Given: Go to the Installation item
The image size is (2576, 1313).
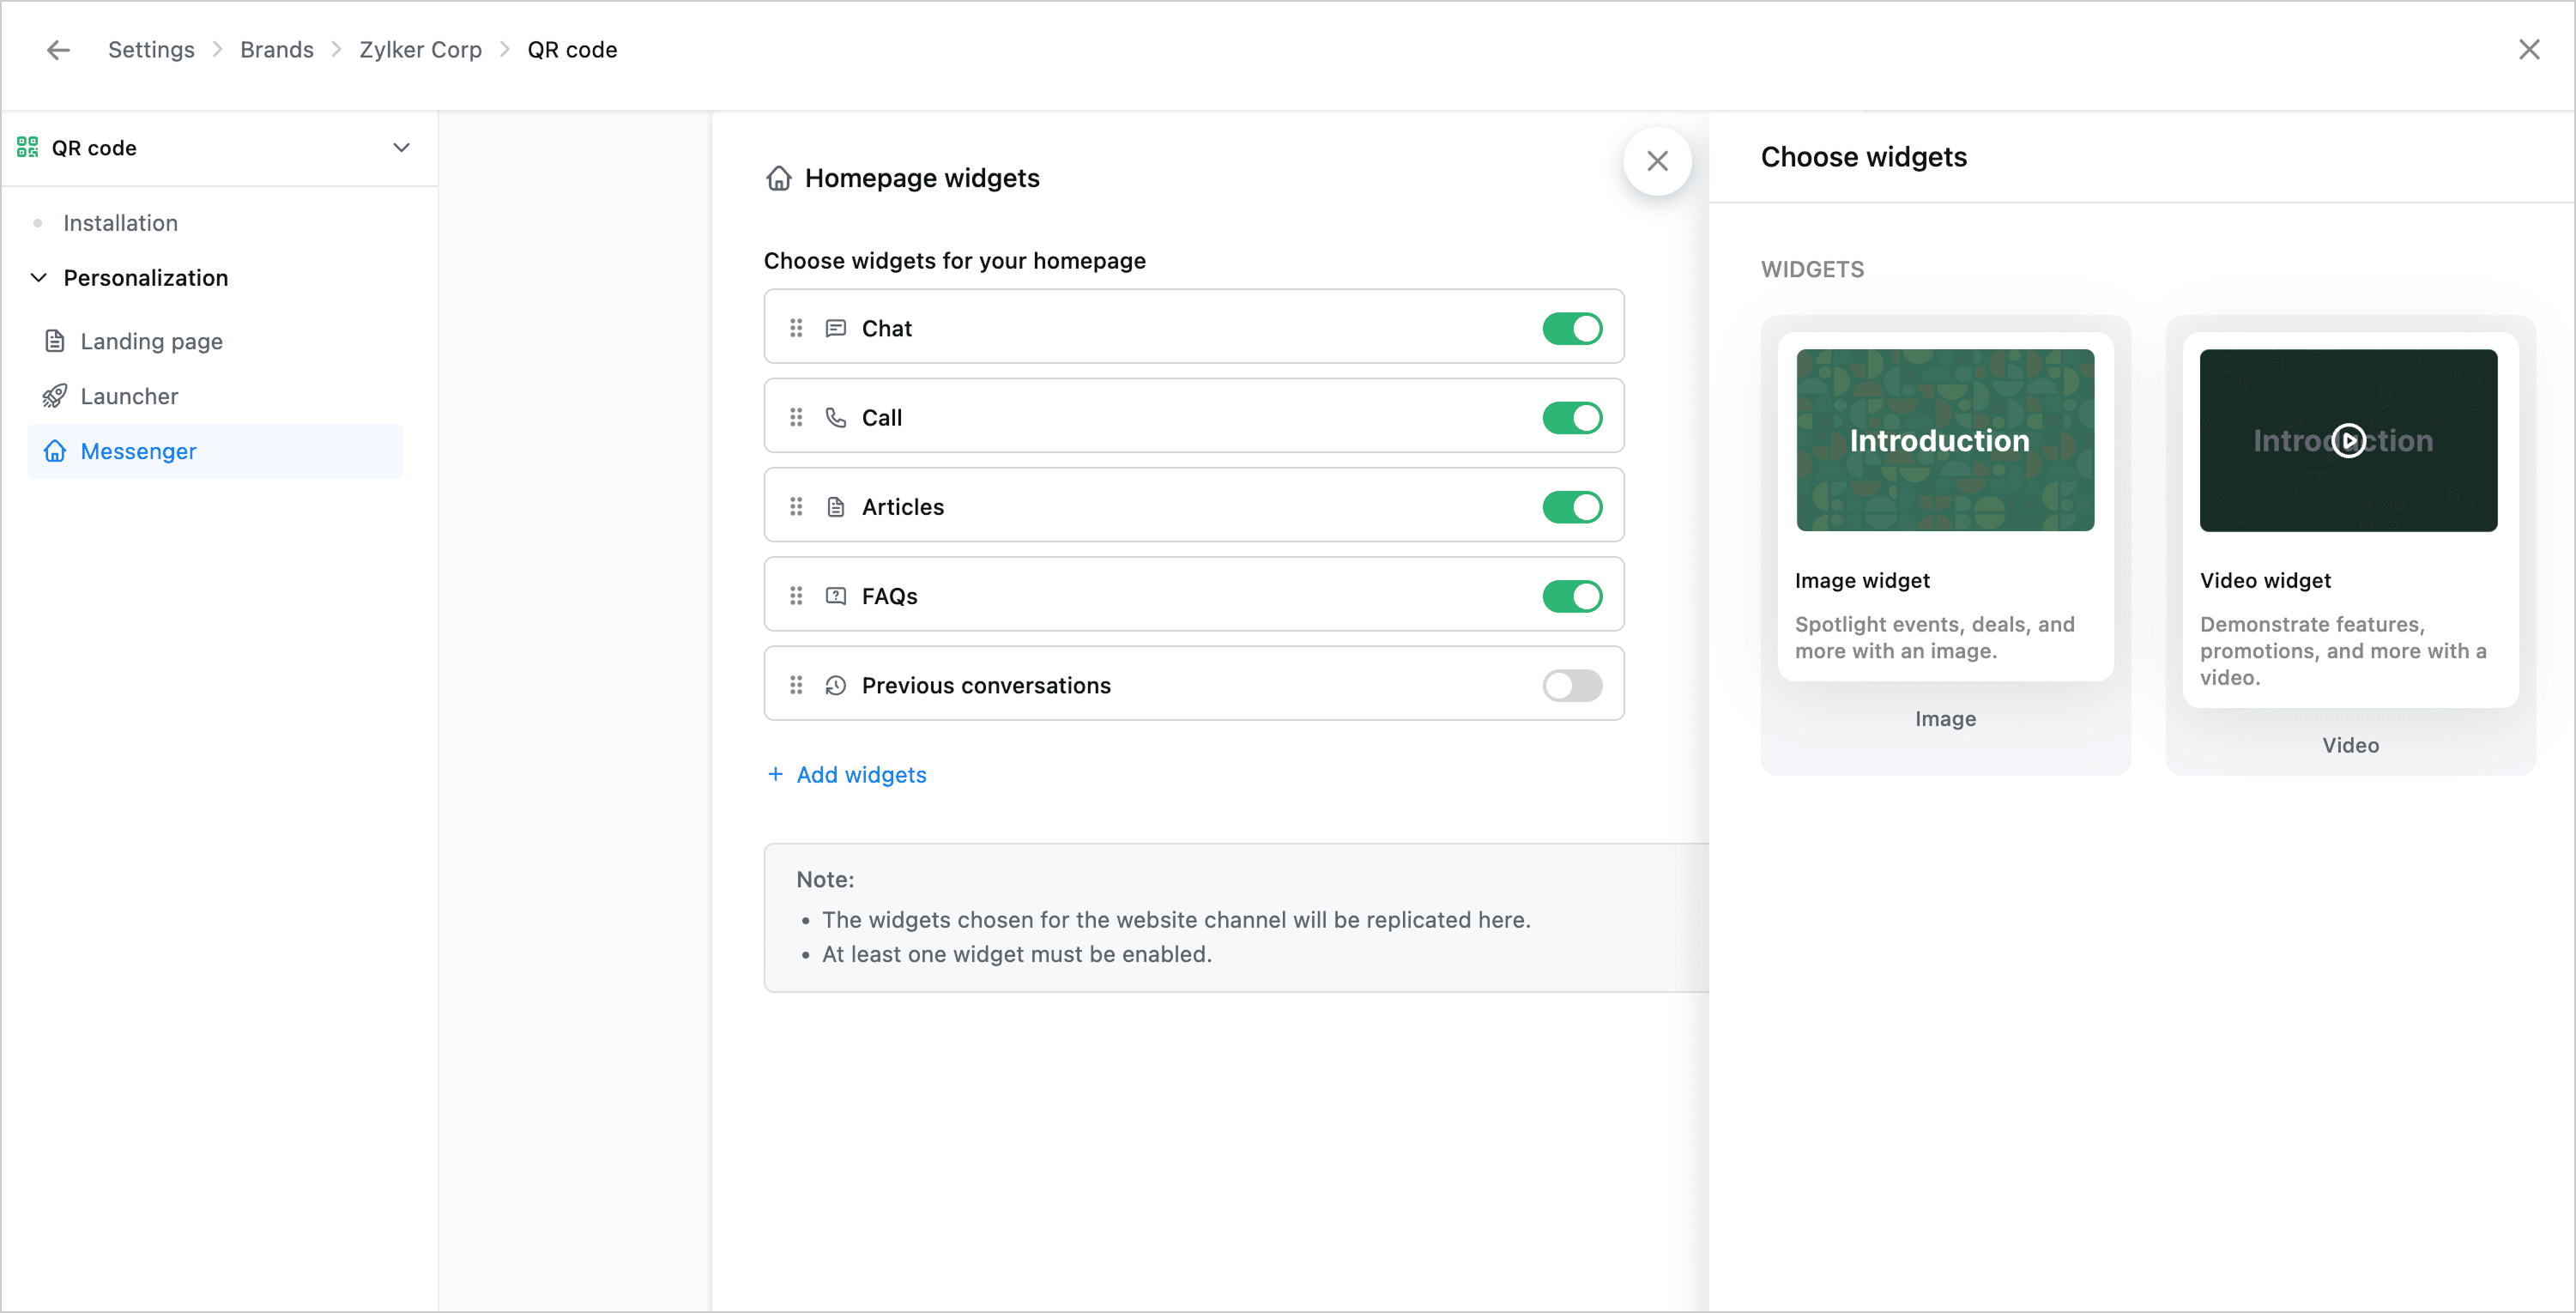Looking at the screenshot, I should (120, 223).
